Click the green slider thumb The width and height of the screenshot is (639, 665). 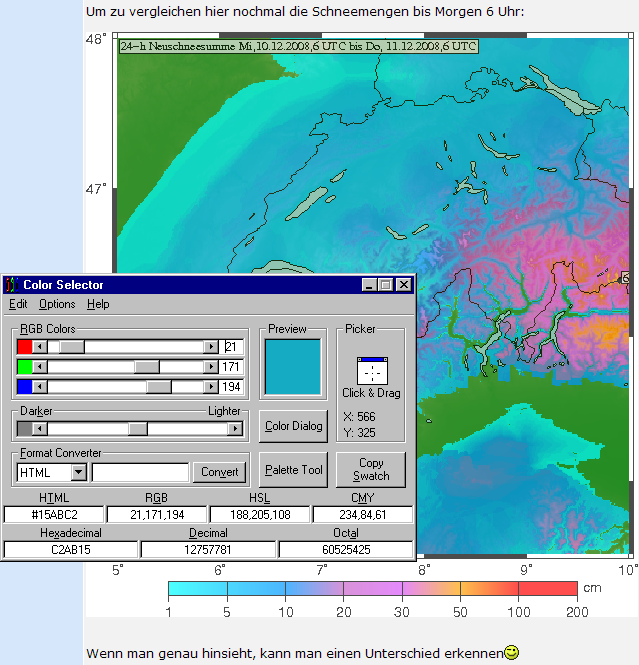coord(146,366)
